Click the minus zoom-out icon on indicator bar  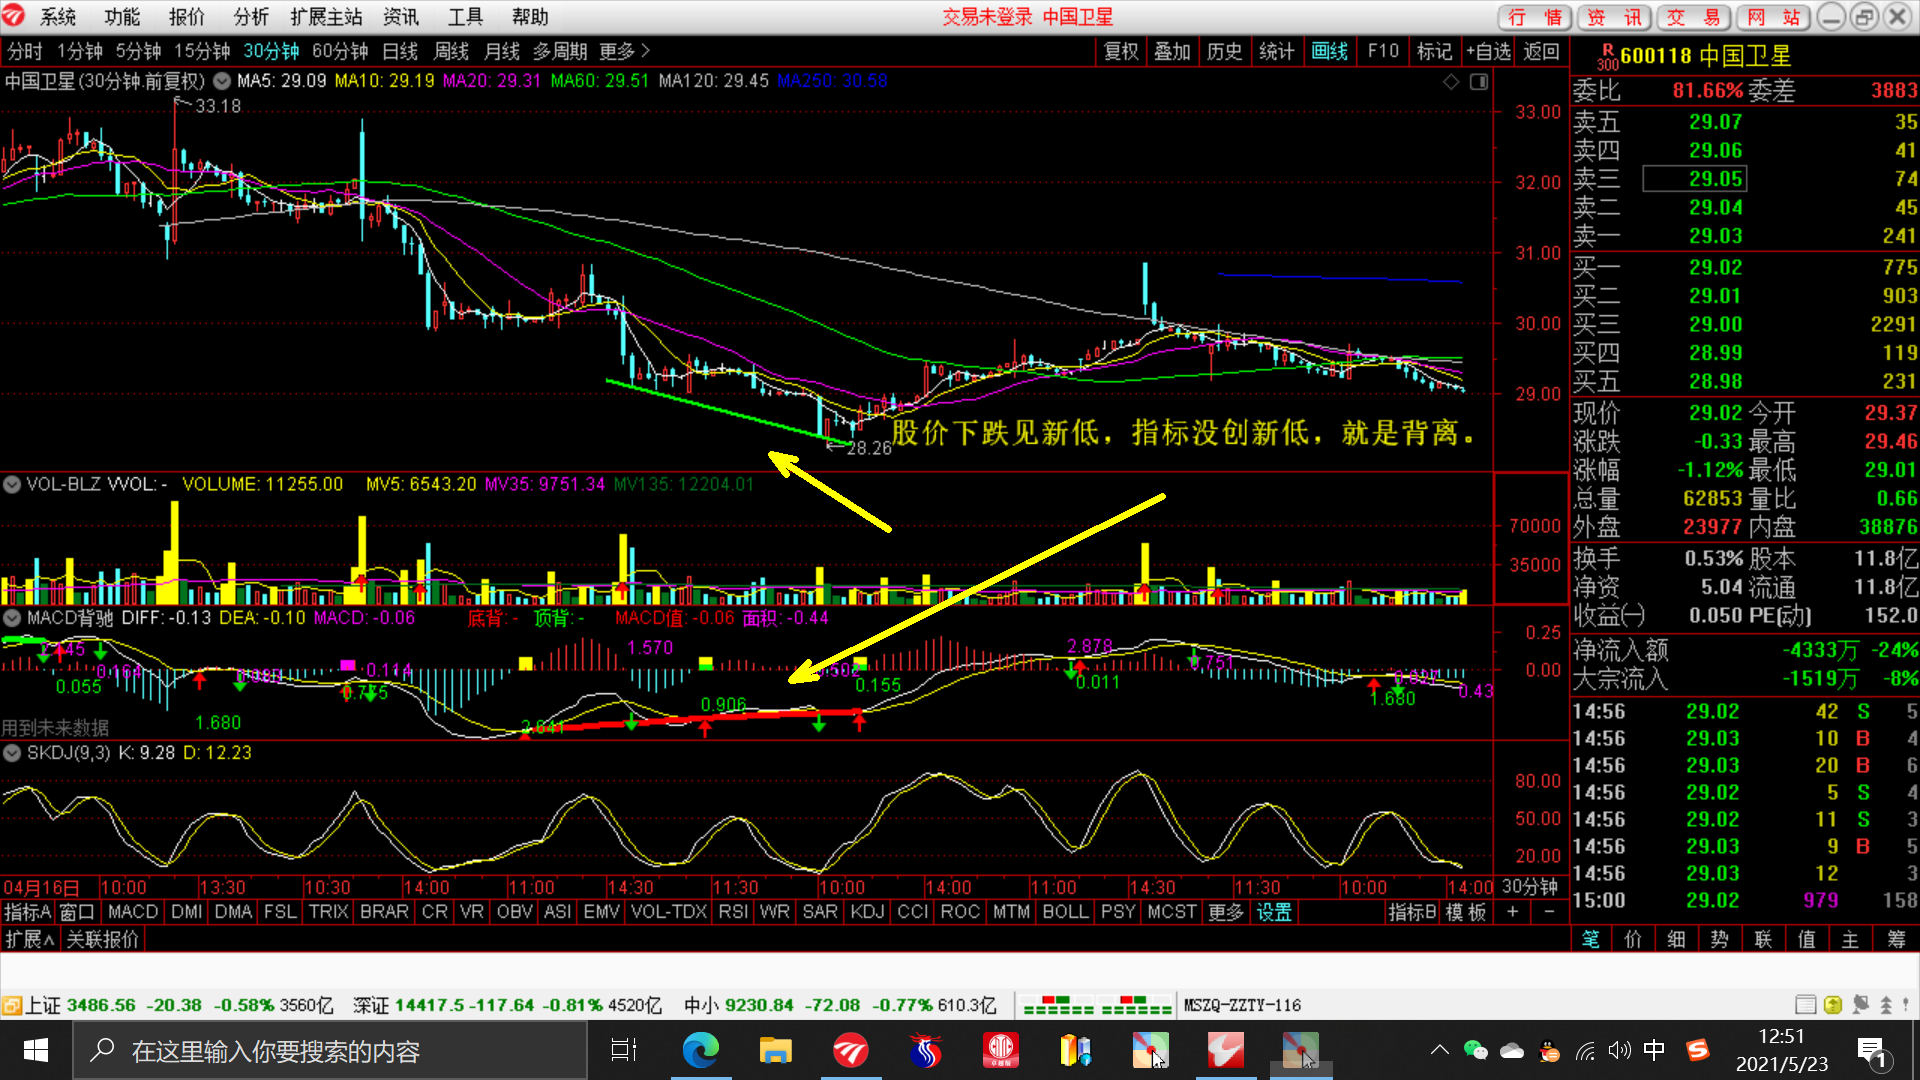click(x=1549, y=912)
